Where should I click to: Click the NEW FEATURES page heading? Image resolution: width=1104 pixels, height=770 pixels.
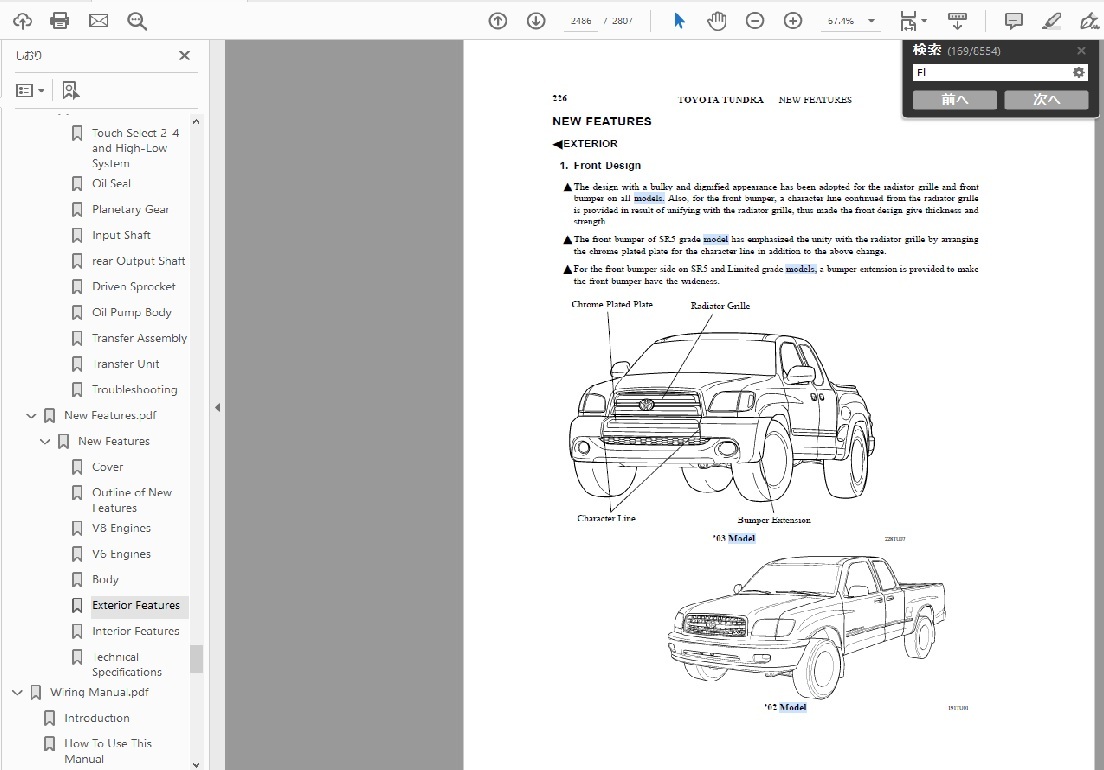602,121
